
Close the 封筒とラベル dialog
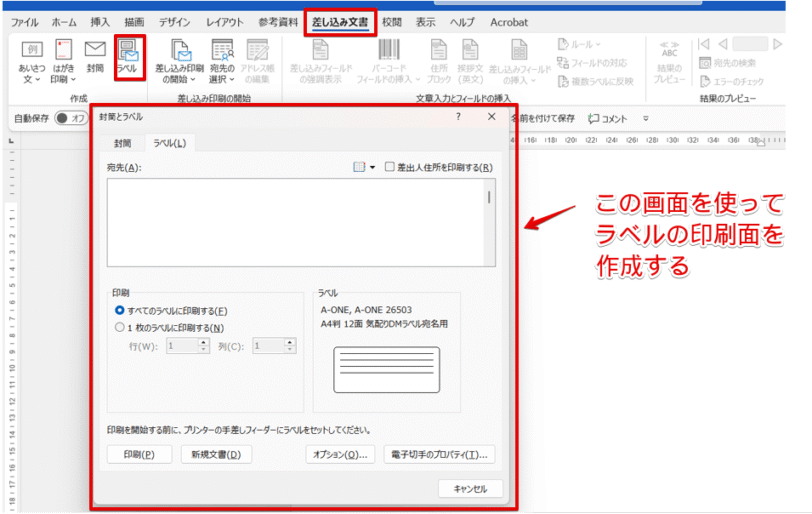tap(491, 117)
